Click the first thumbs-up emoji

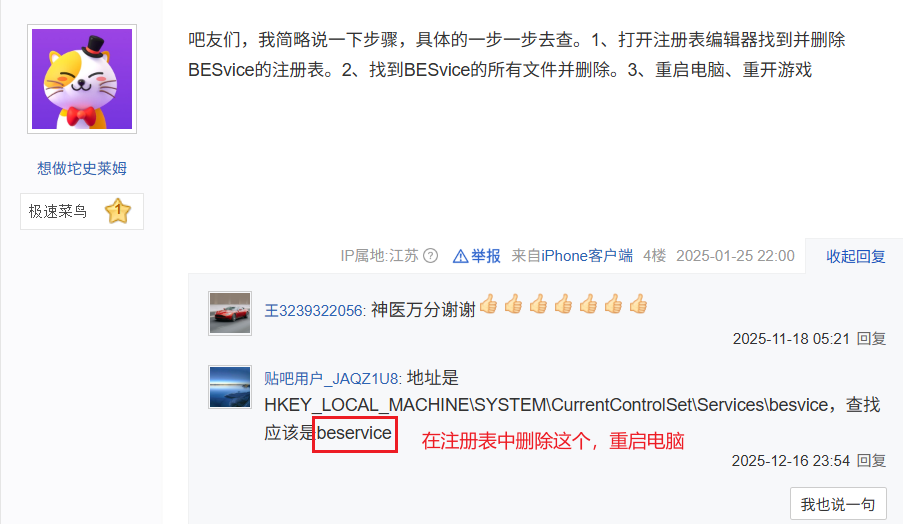488,304
